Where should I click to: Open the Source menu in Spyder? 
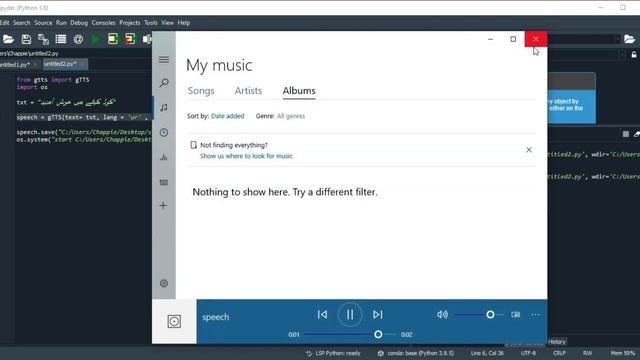(43, 23)
